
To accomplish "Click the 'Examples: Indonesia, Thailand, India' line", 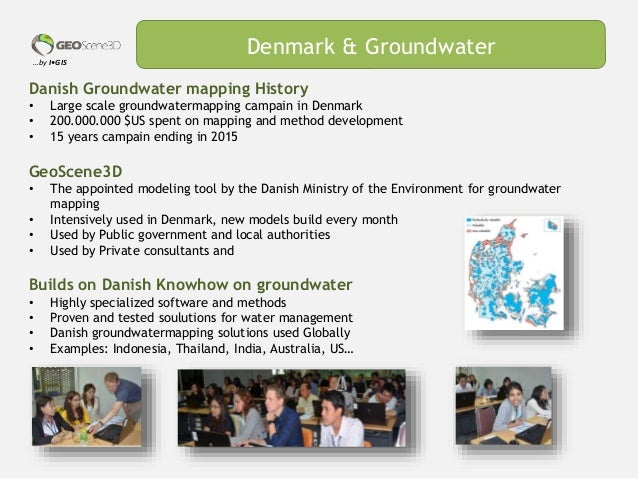I will click(x=202, y=348).
